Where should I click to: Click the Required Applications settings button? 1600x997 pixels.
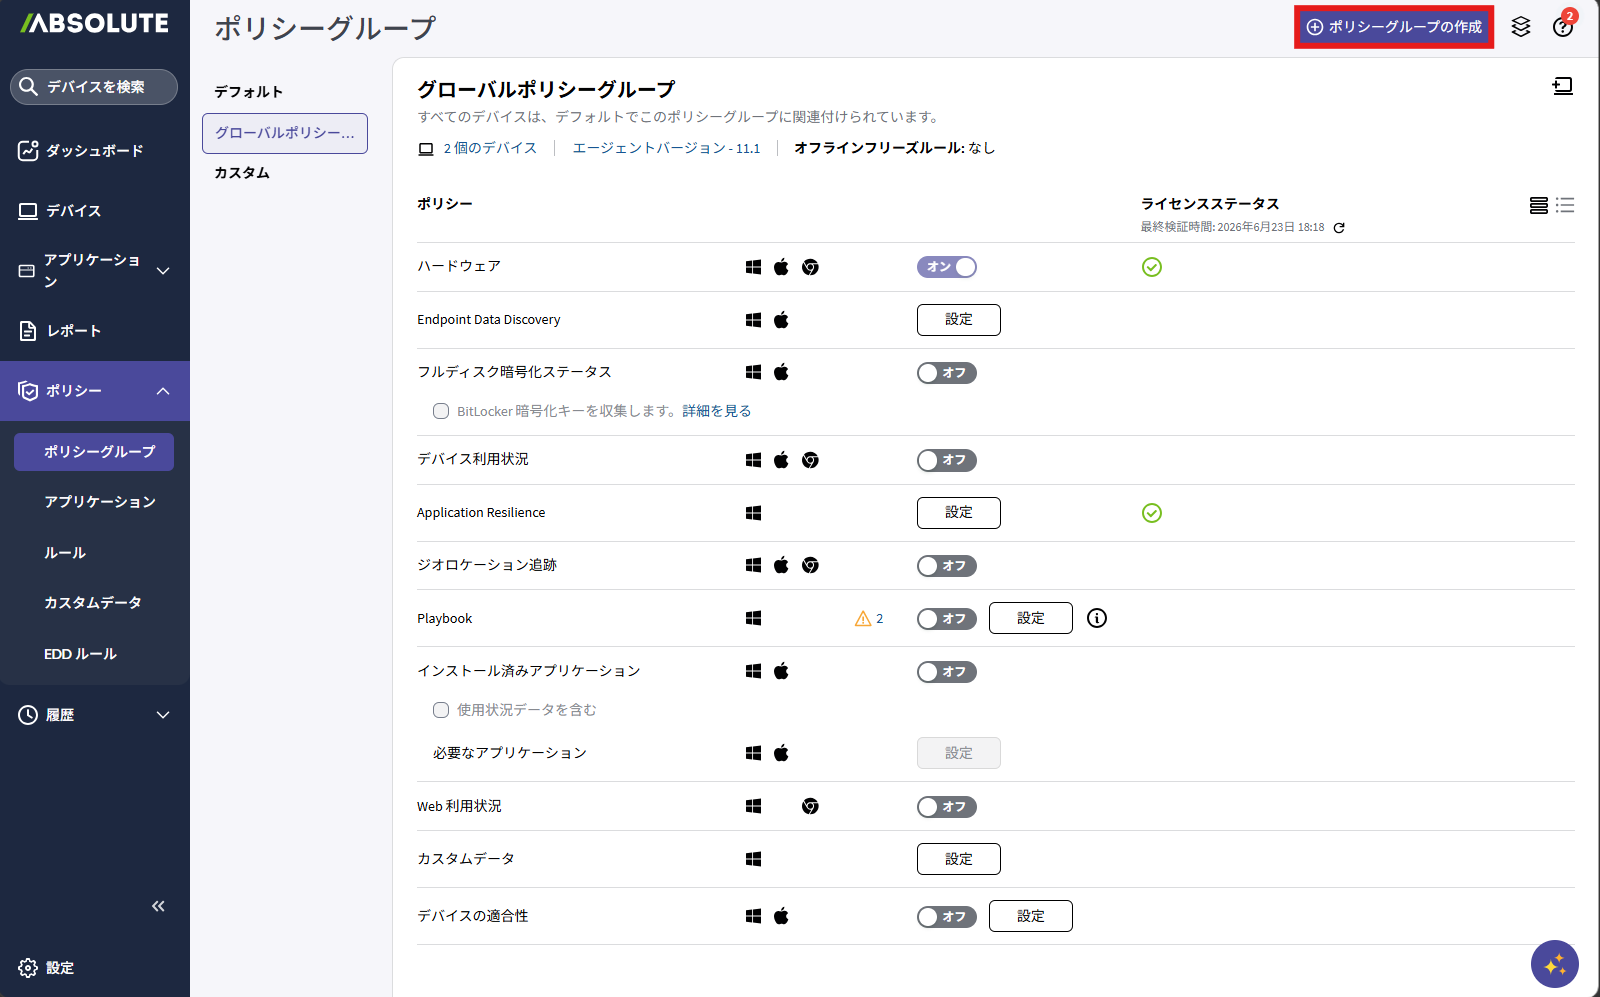pyautogui.click(x=959, y=753)
